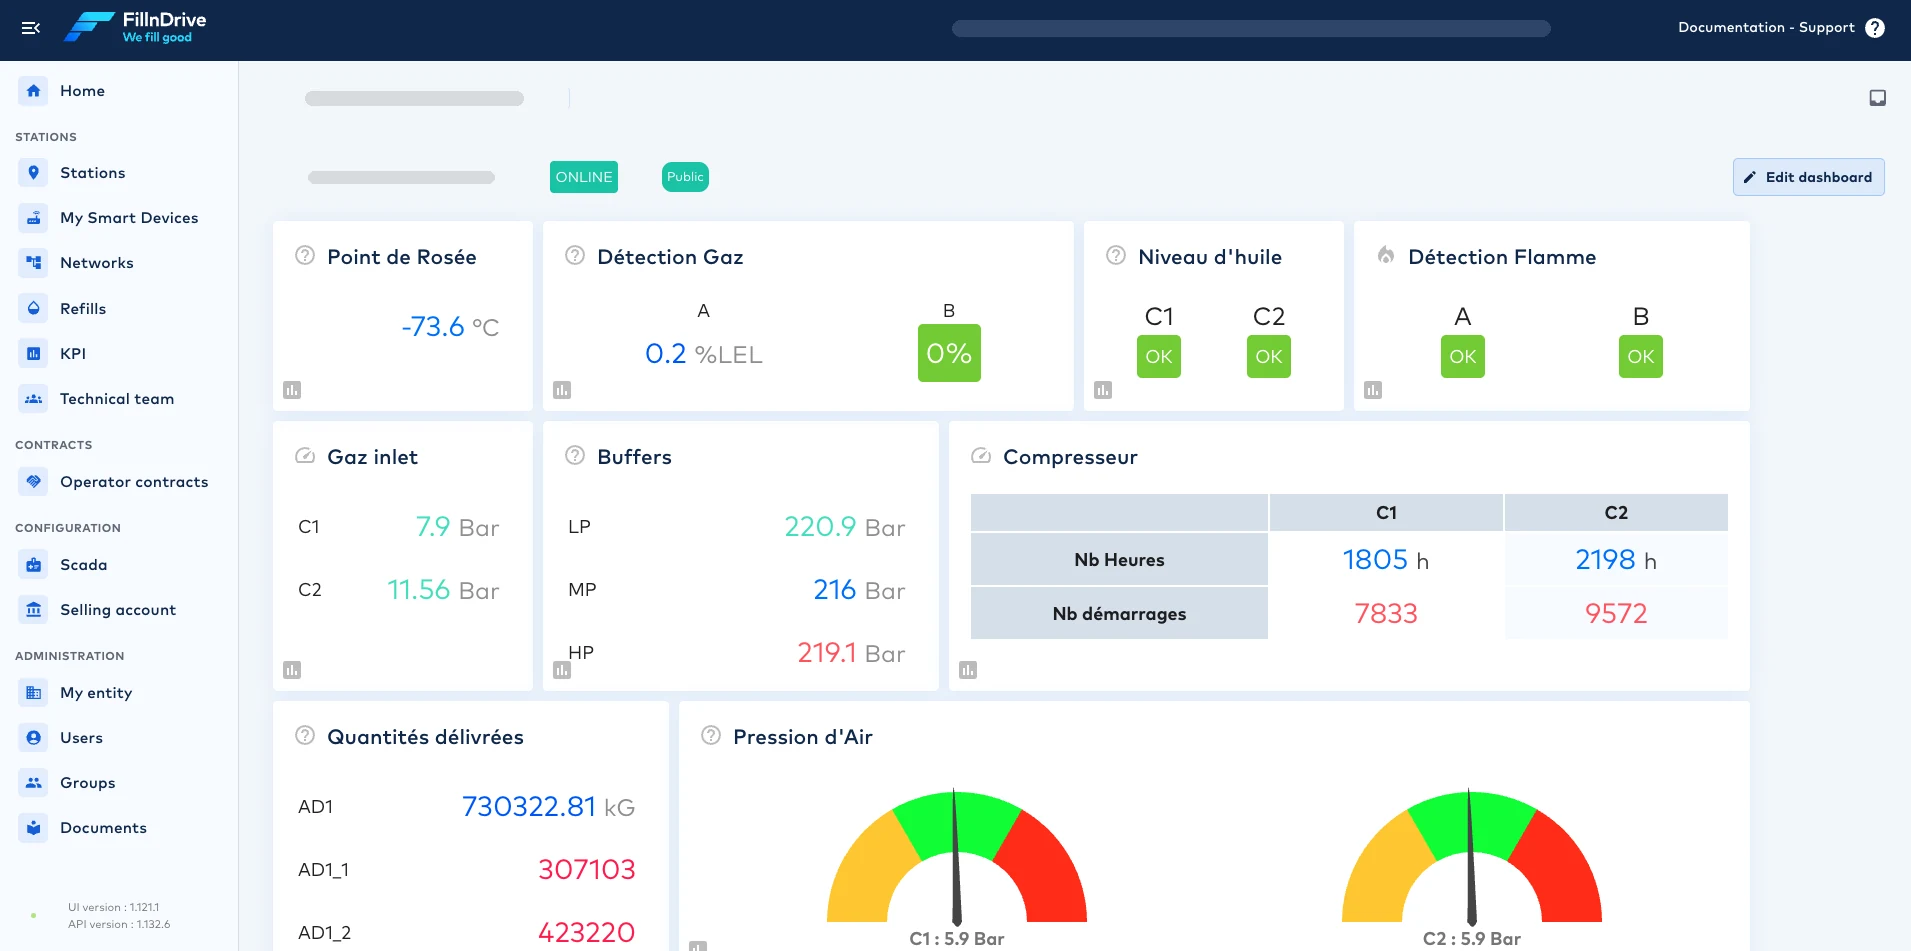
Task: Open My entity page
Action: 119,693
